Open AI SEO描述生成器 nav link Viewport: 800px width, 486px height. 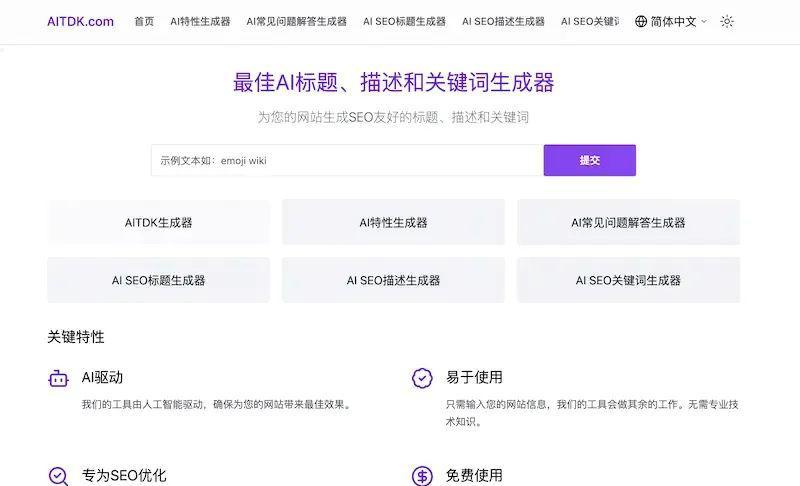[503, 21]
